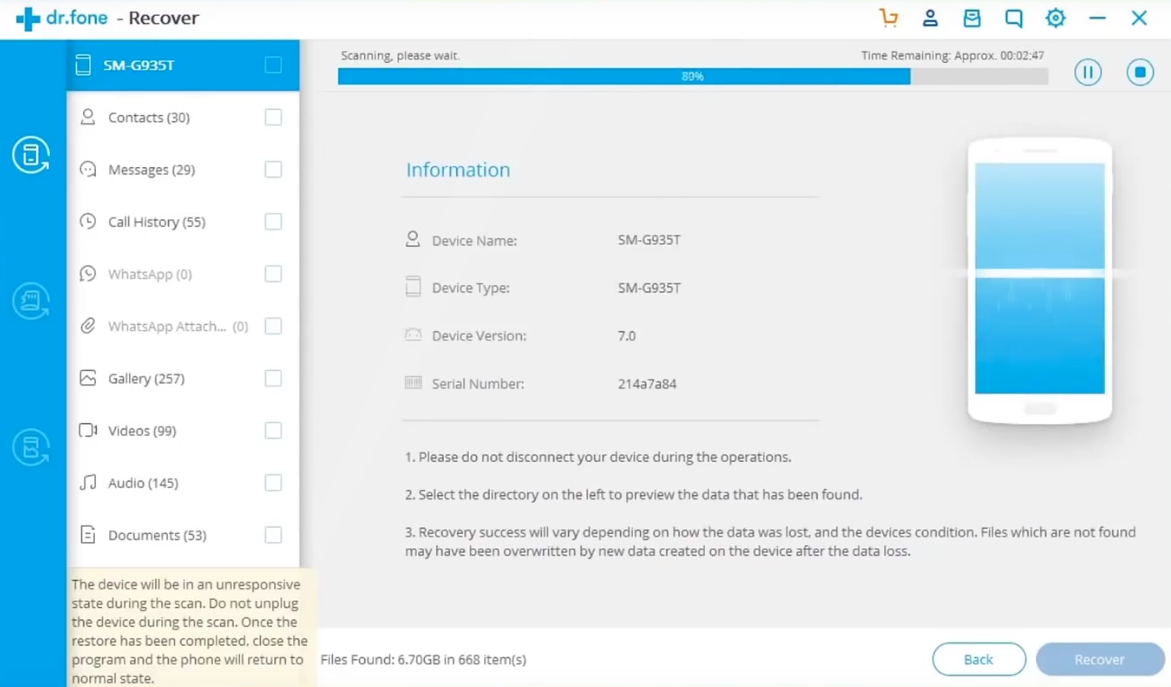Open the user account icon
1171x687 pixels.
930,18
